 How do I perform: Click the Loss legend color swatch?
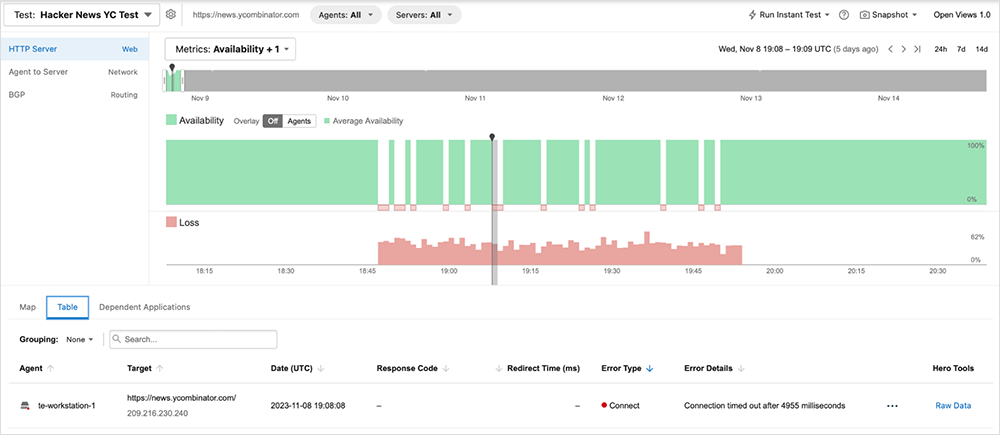171,222
